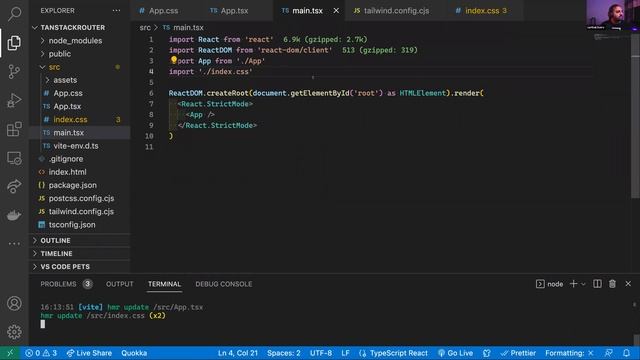The width and height of the screenshot is (640, 360).
Task: Expand the node_modules folder
Action: point(80,40)
